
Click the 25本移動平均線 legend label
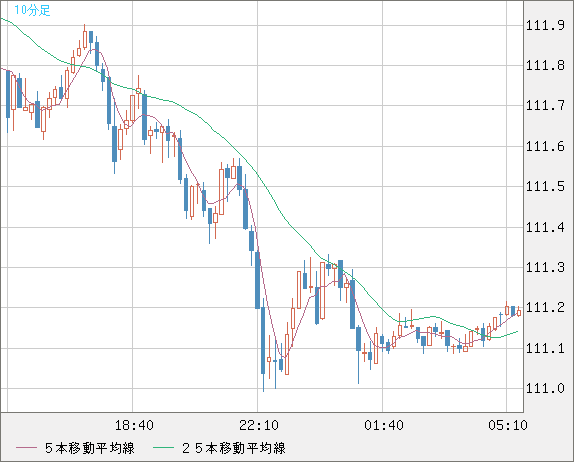[x=234, y=448]
